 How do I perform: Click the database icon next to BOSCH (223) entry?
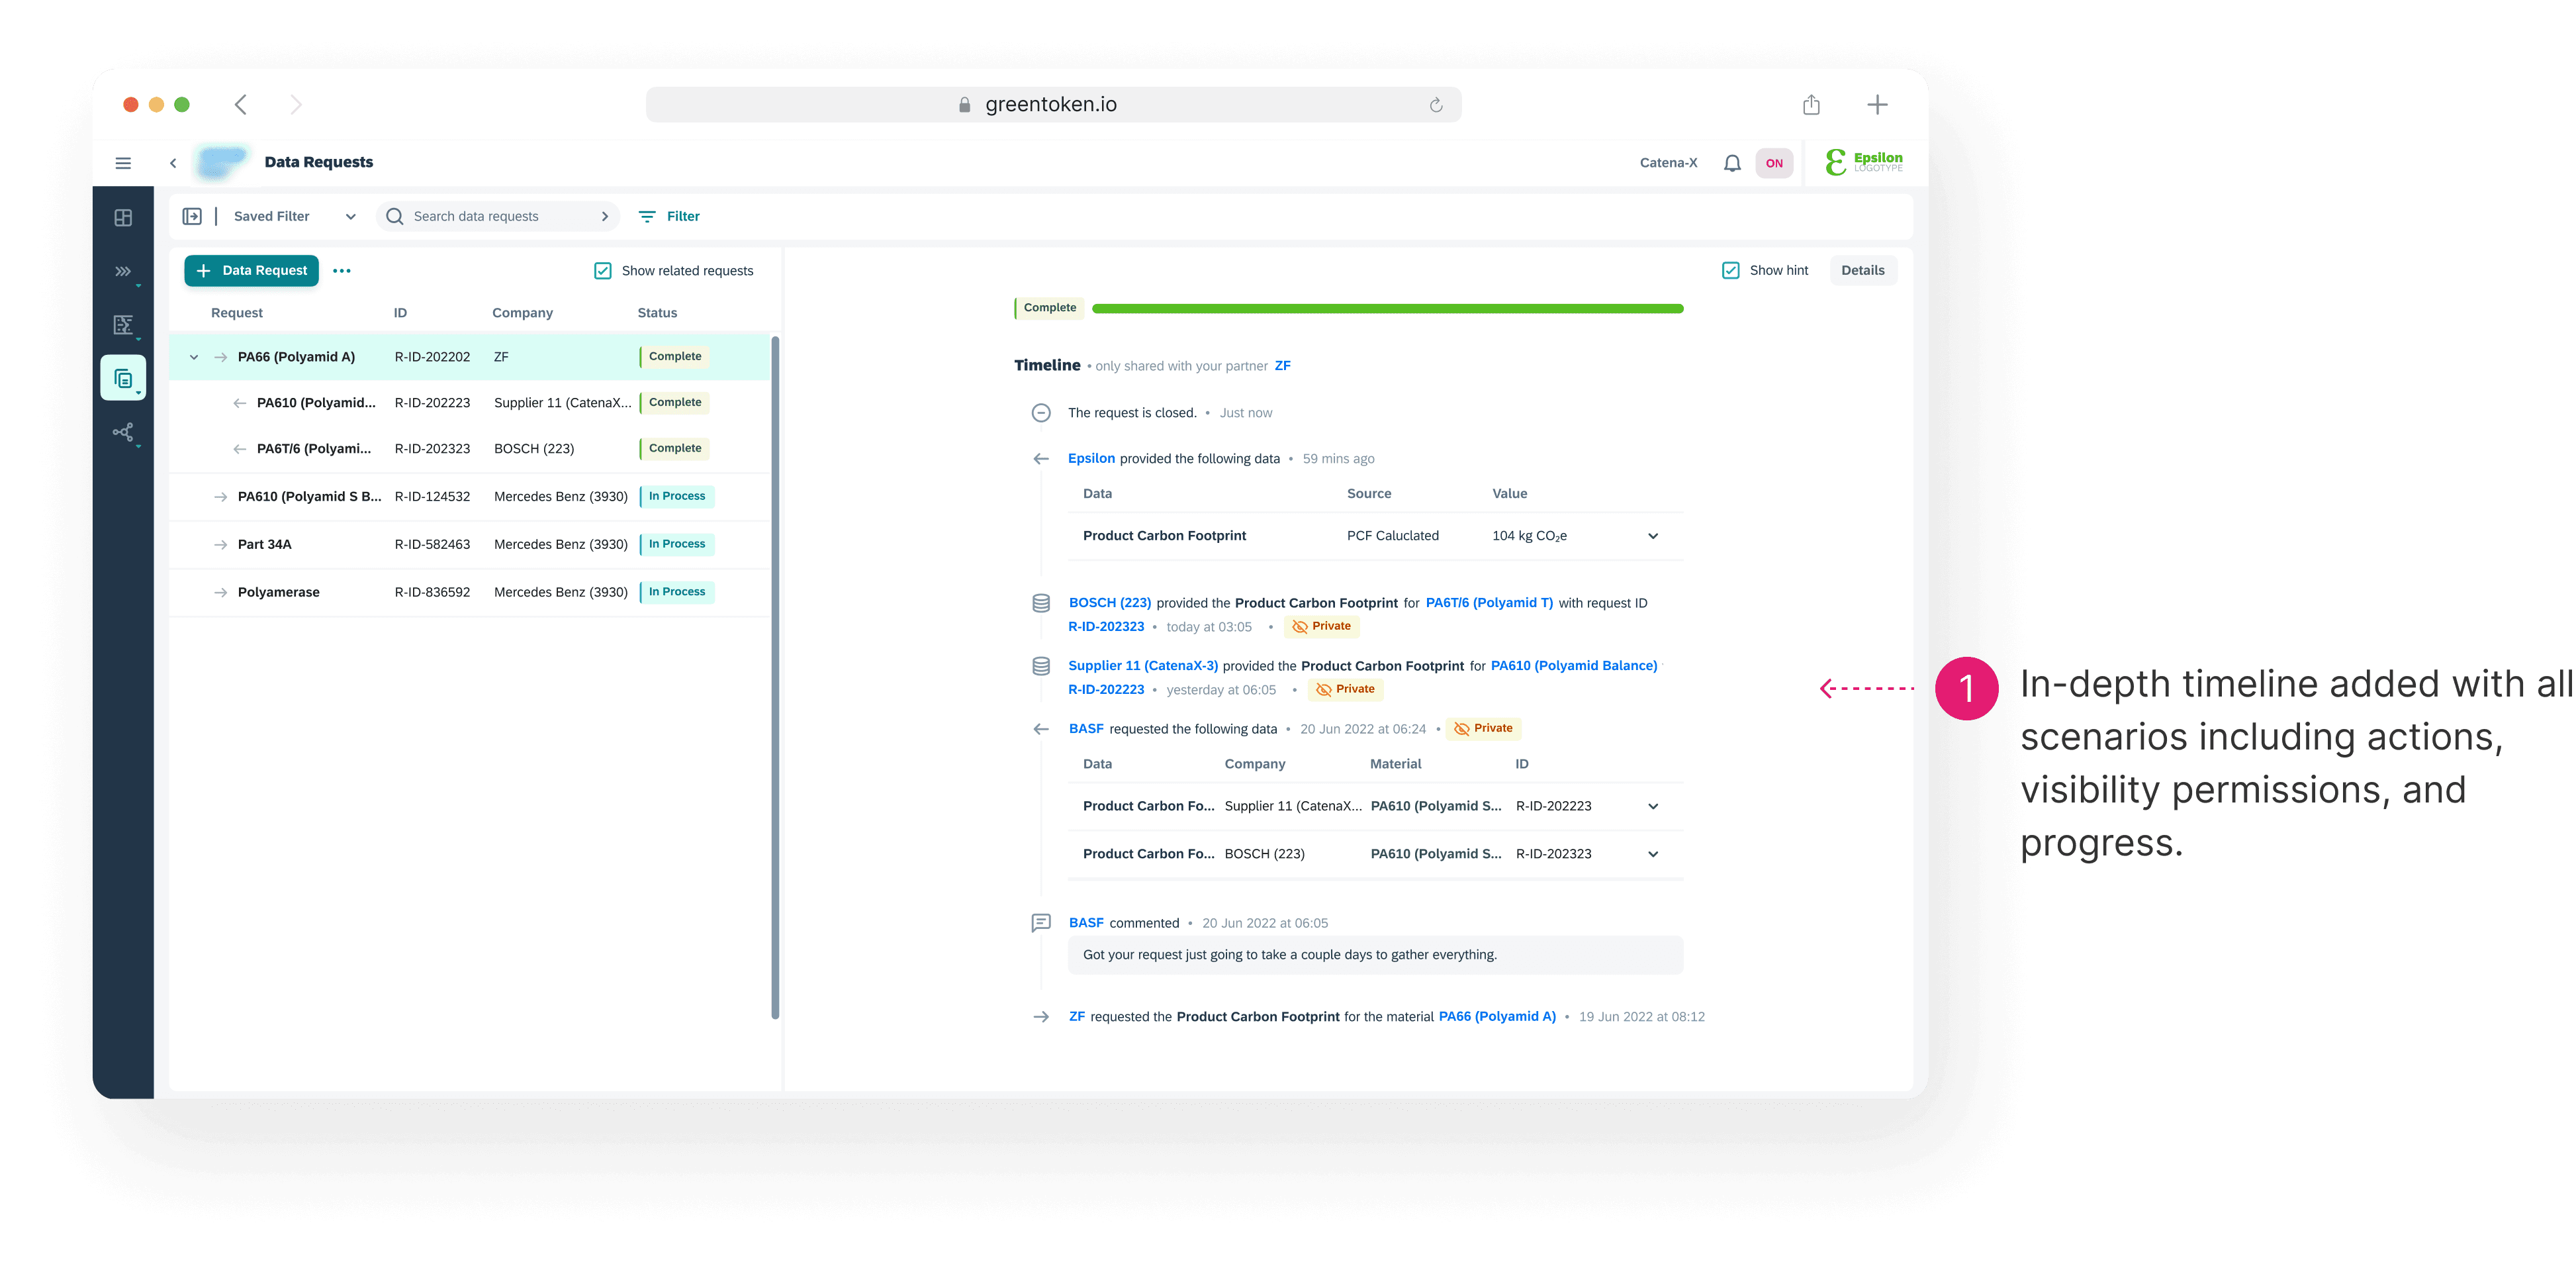pos(1041,603)
